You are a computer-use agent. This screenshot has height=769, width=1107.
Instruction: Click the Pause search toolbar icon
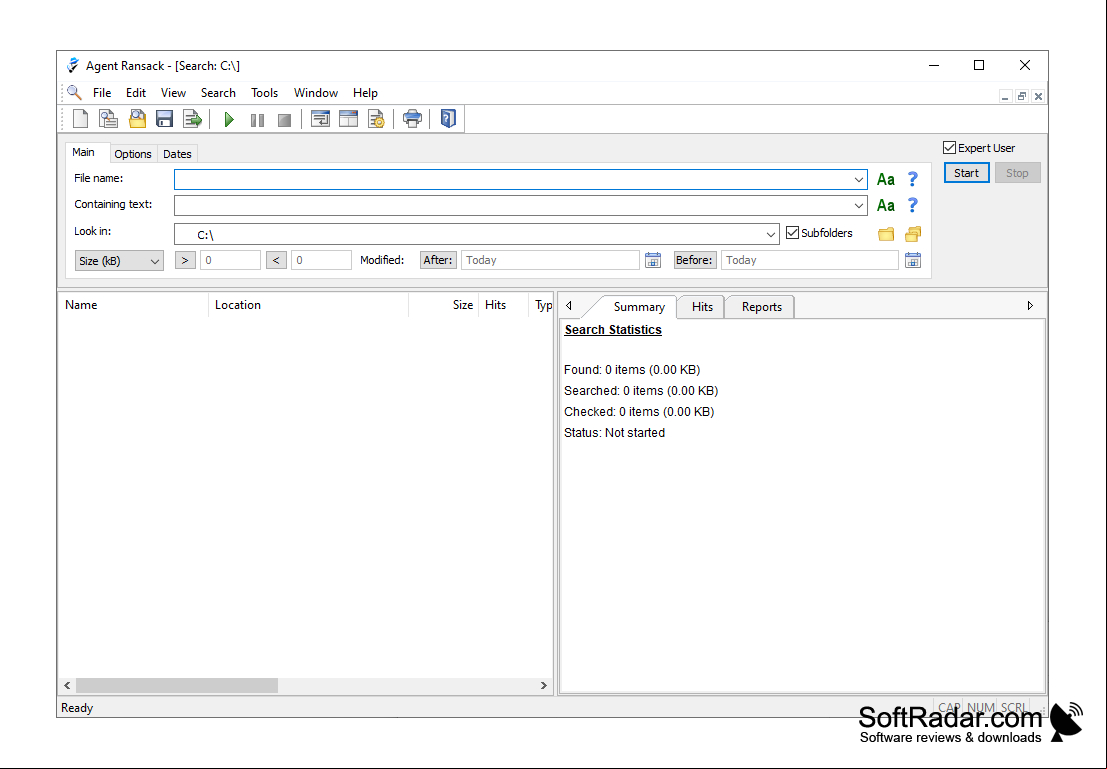click(257, 120)
